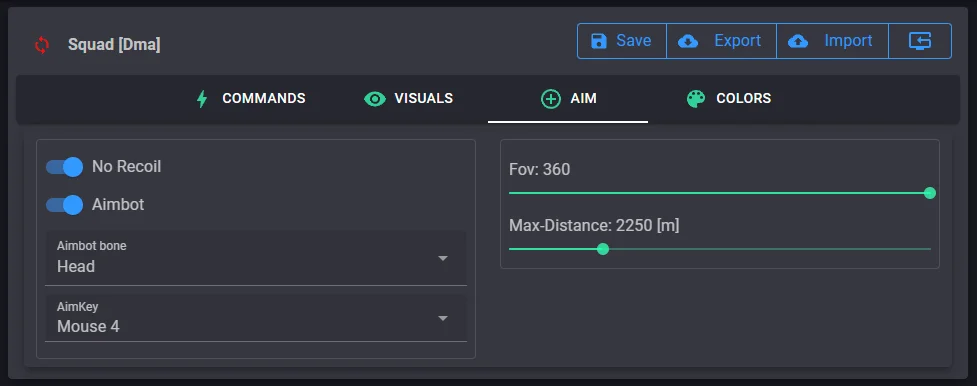Expand the AimKey dropdown arrow
The image size is (977, 386).
443,319
